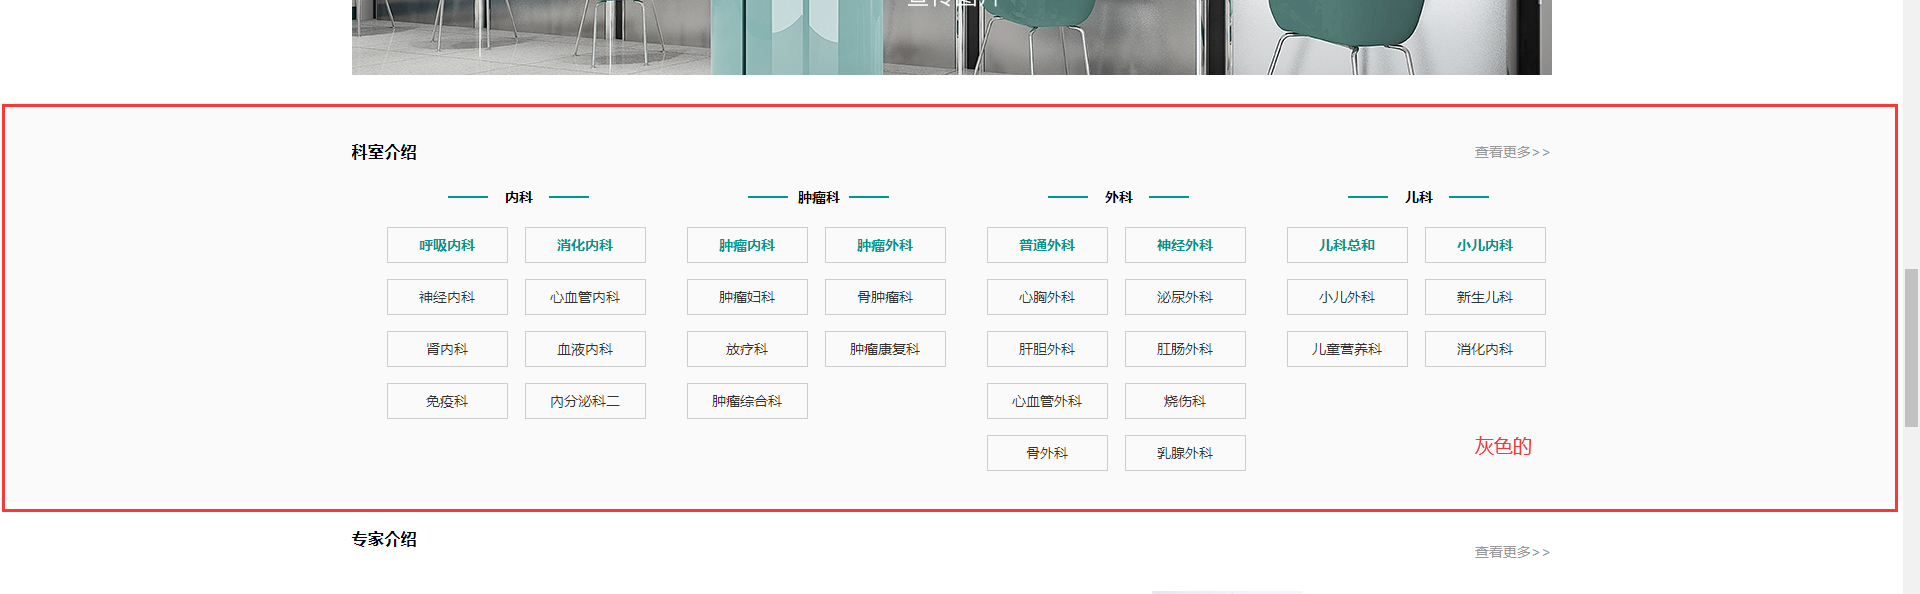Choose the 放疗科 department
1920x594 pixels.
[x=747, y=349]
